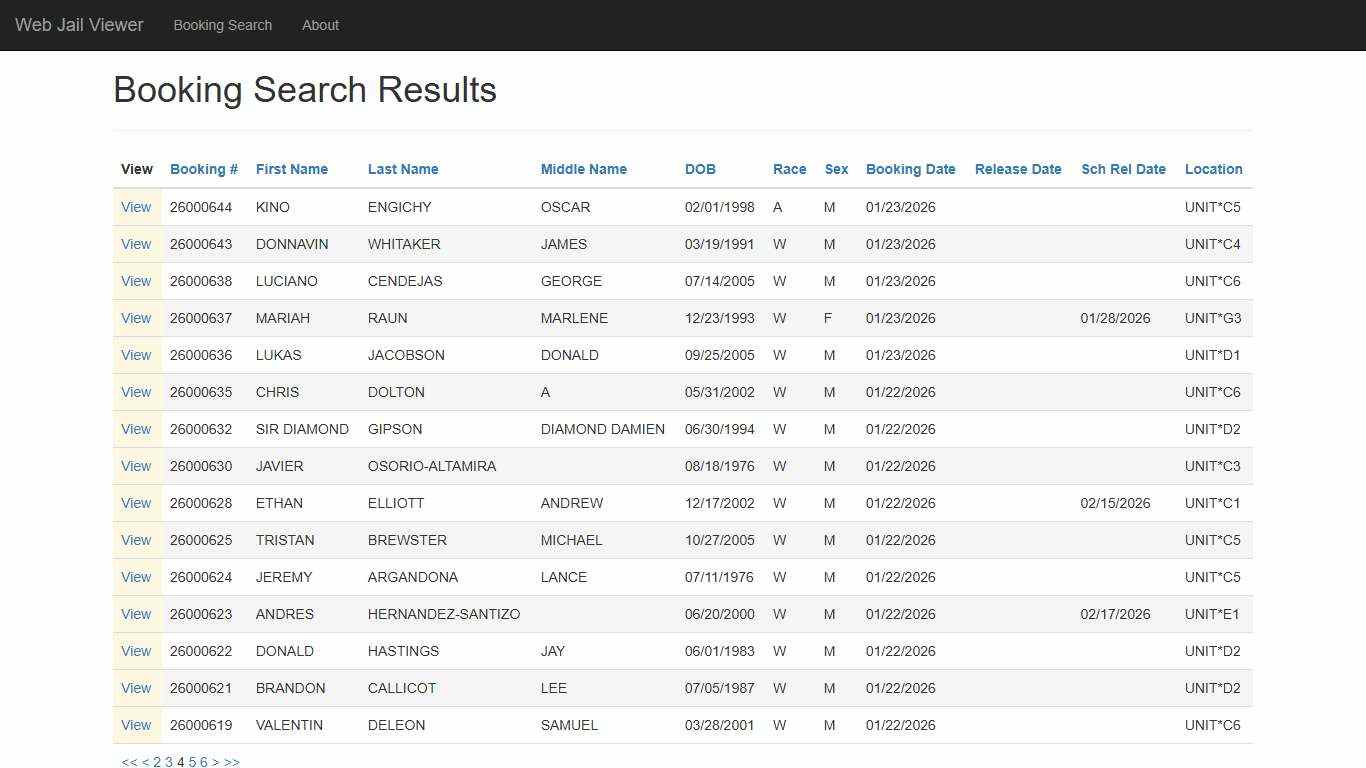
Task: View booking 26000644 for KINO ENGICHY
Action: 136,207
